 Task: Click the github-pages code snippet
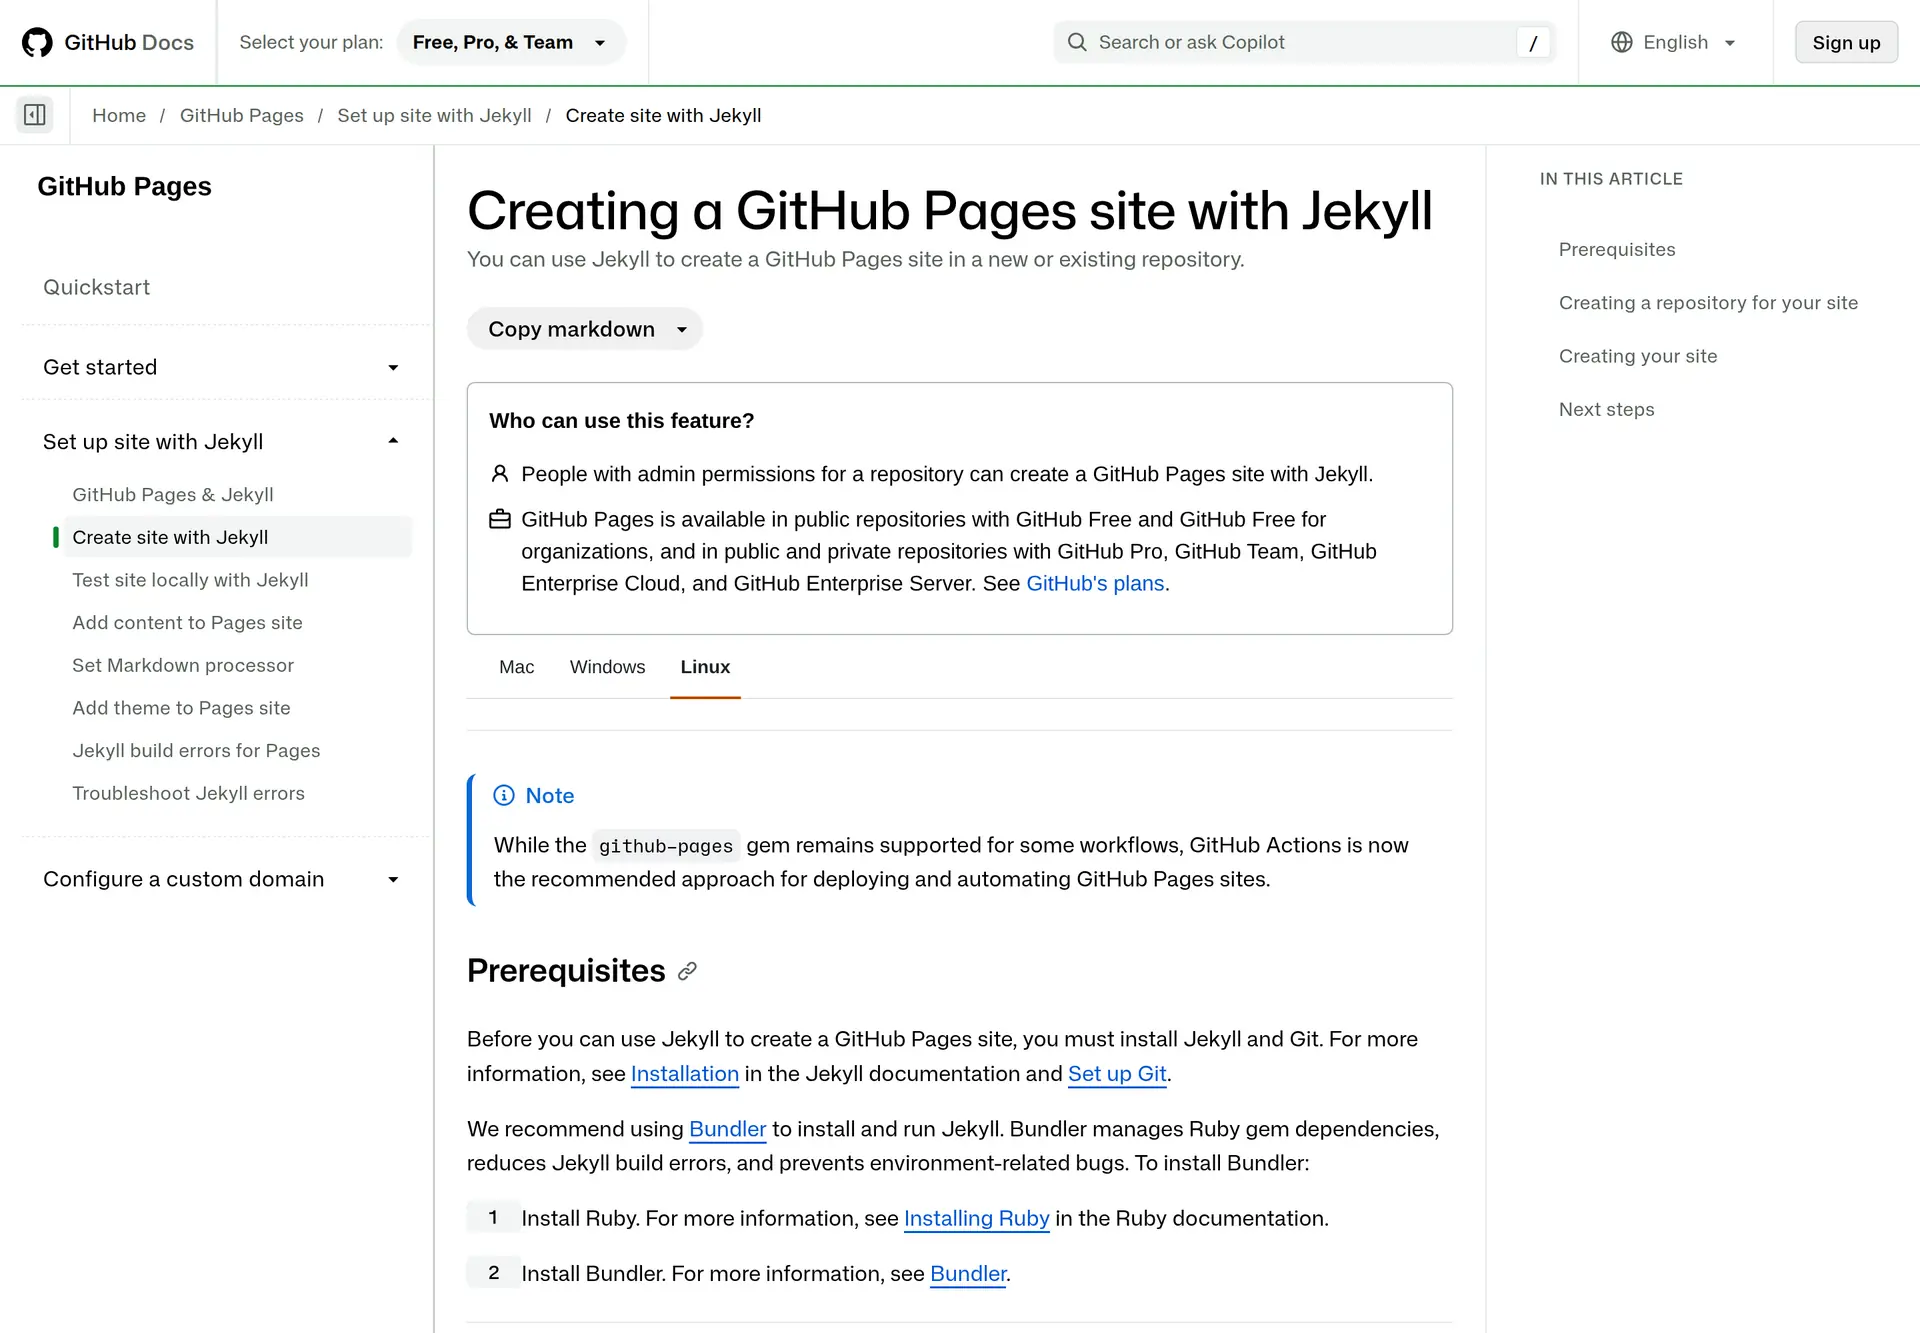[x=666, y=846]
